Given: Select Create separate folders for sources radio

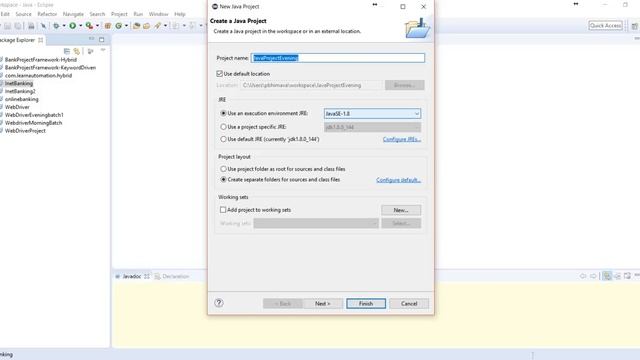Looking at the screenshot, I should click(223, 179).
